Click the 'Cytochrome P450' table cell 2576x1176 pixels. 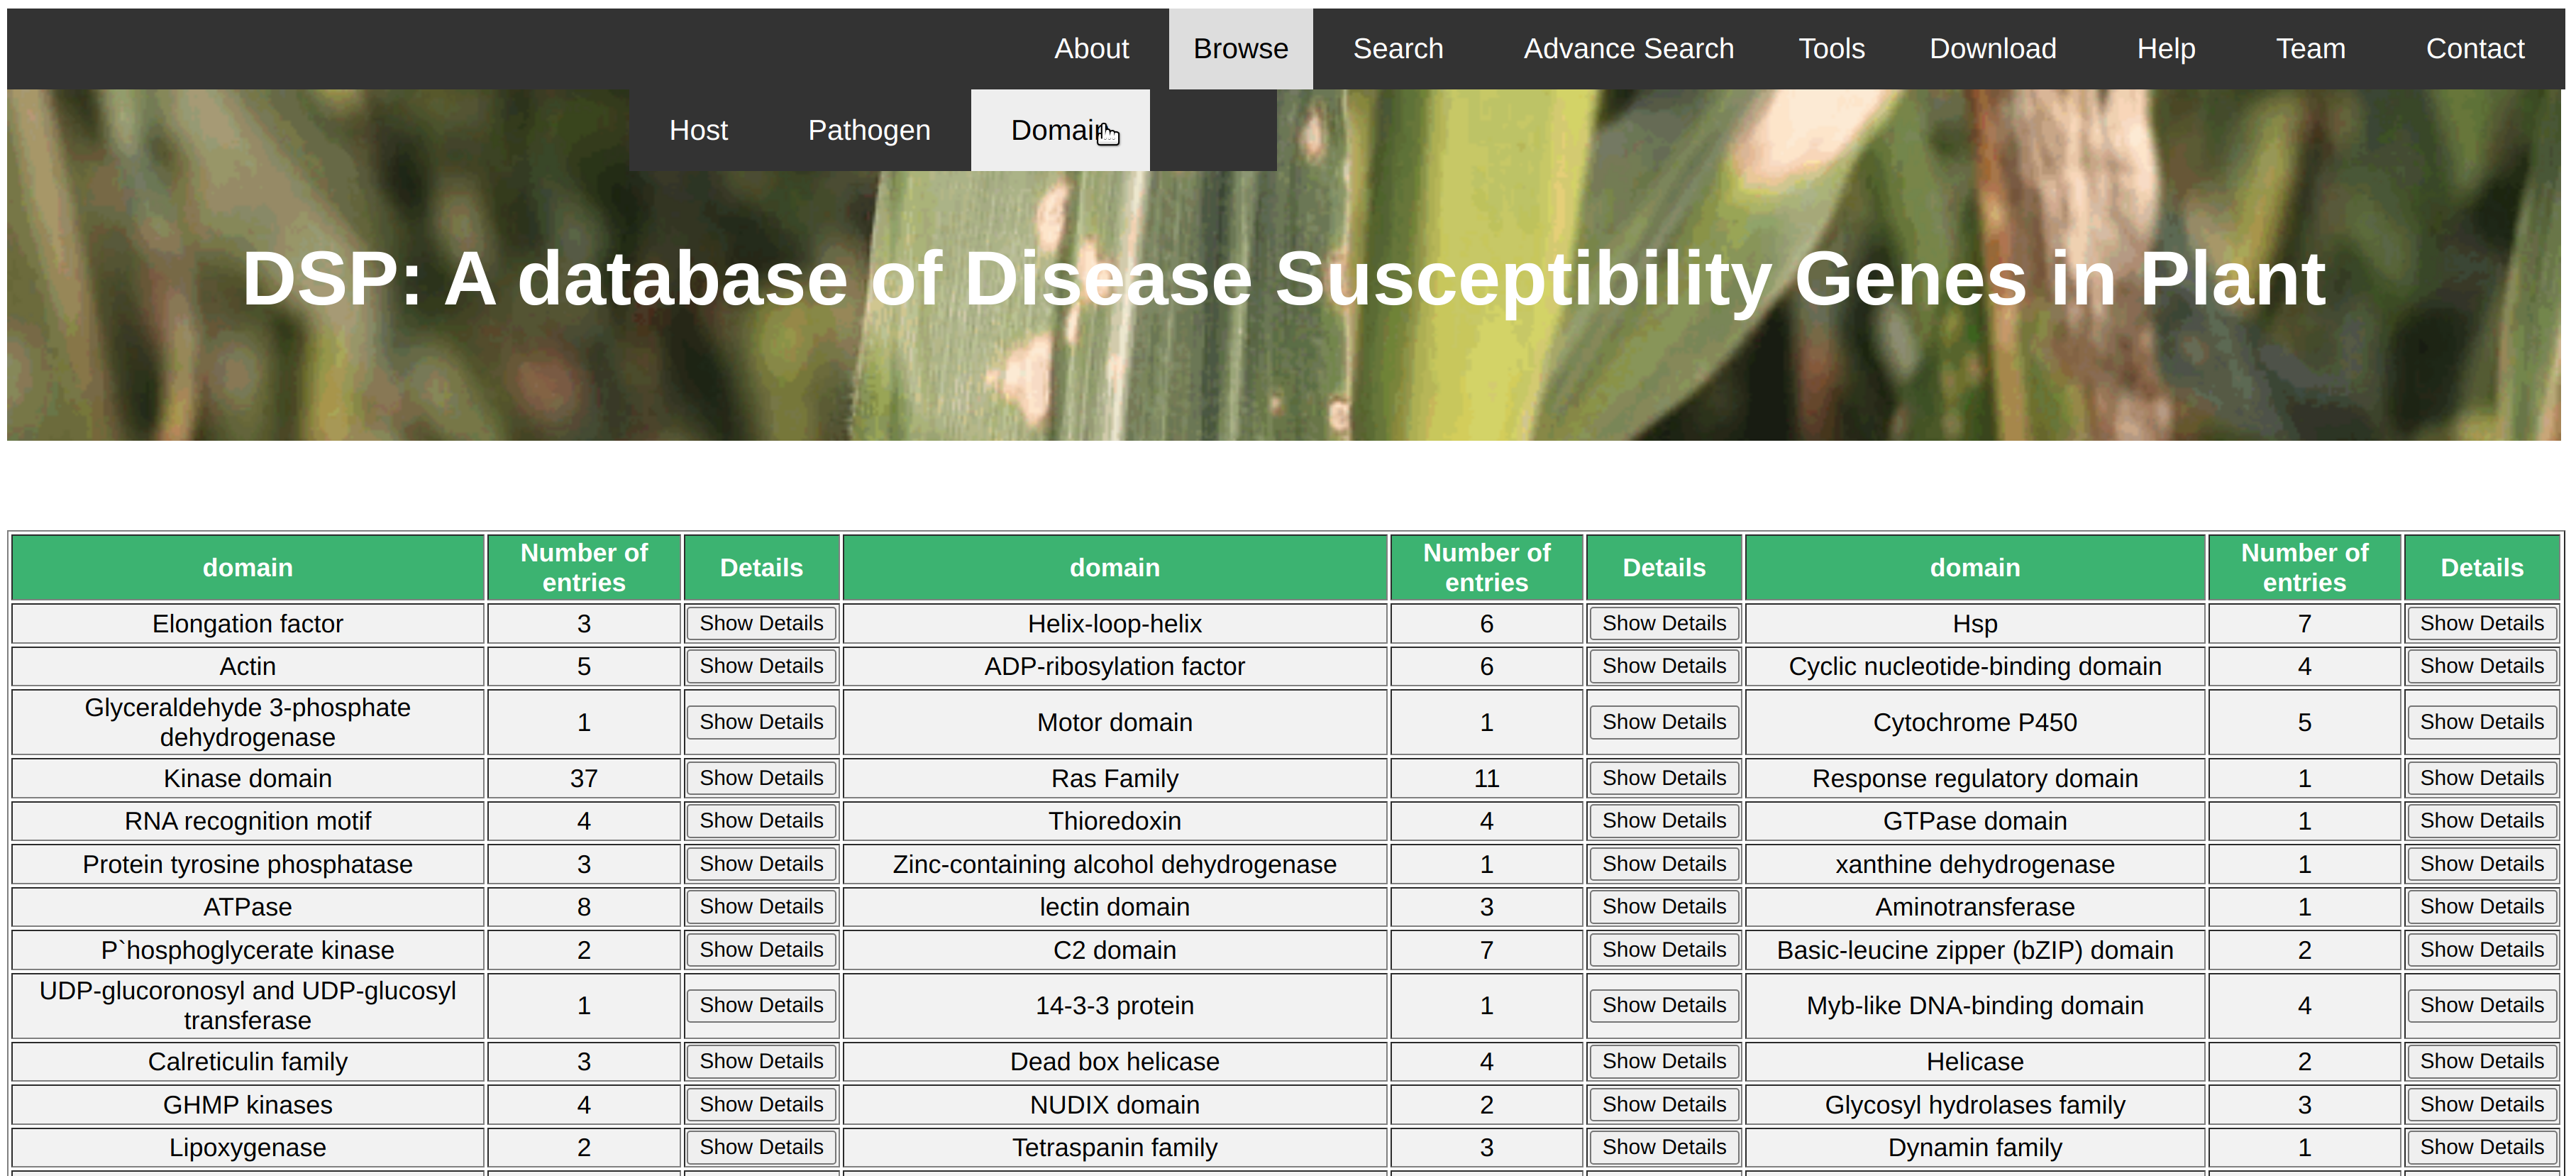pos(1975,722)
